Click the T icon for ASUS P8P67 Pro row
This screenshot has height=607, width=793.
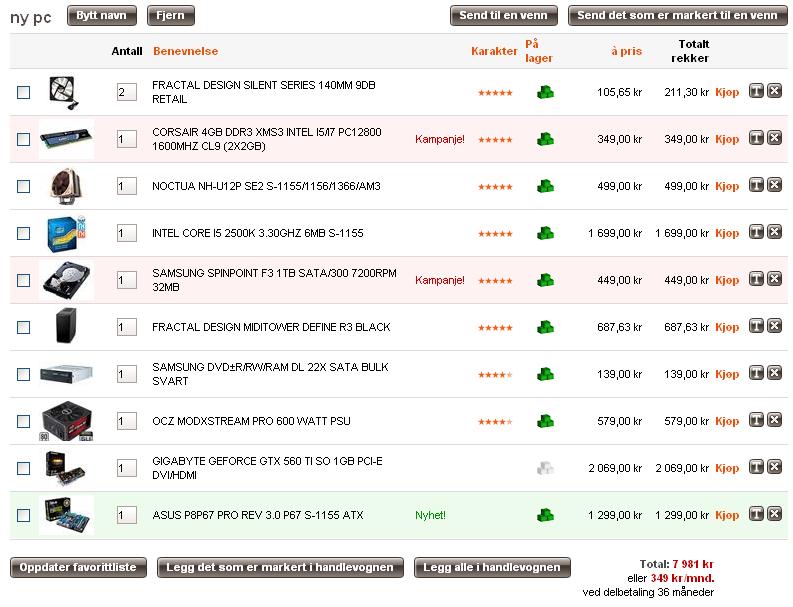tap(756, 514)
